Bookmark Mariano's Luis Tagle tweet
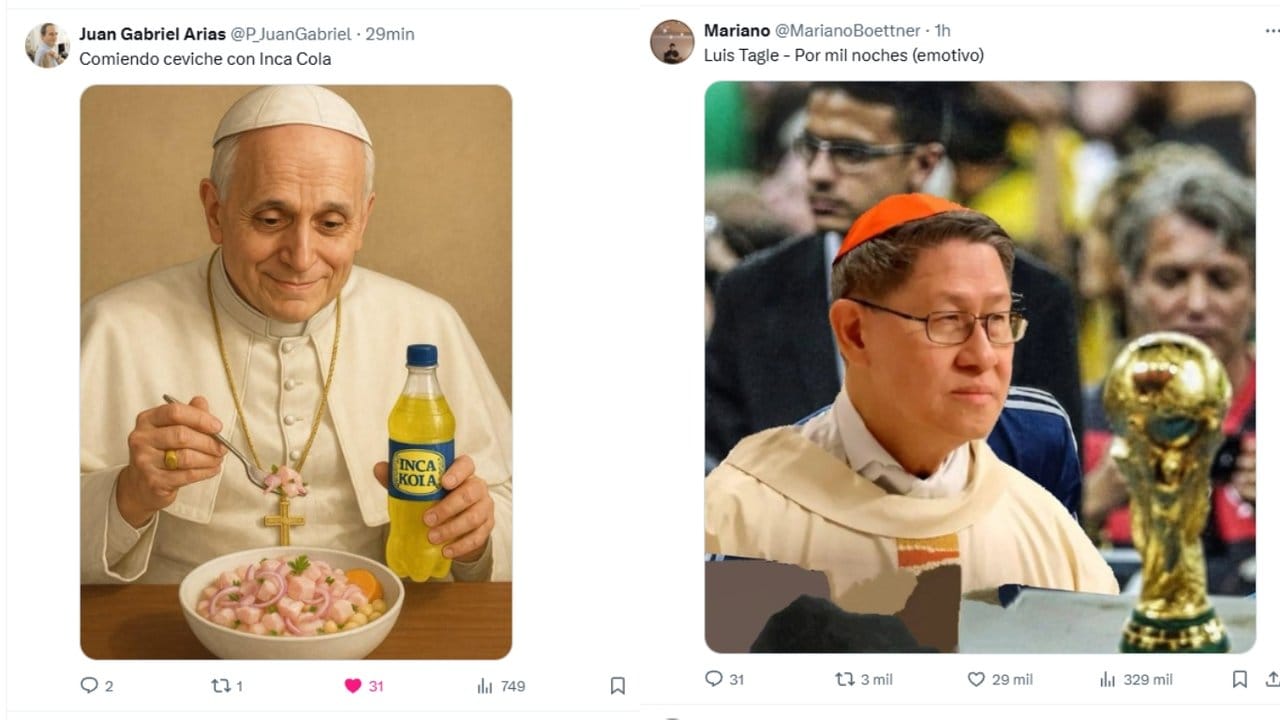1280x720 pixels. tap(1239, 679)
